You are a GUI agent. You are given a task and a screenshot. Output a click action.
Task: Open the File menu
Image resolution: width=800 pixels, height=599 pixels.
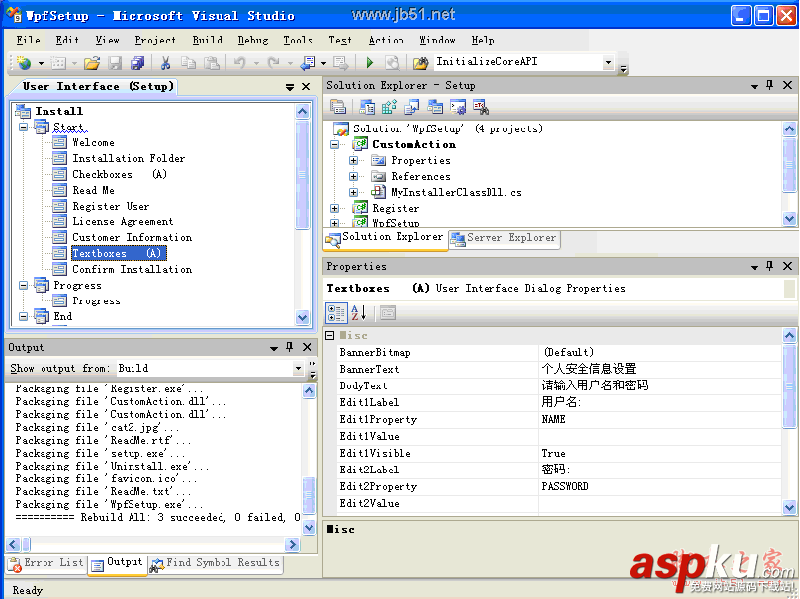[28, 40]
